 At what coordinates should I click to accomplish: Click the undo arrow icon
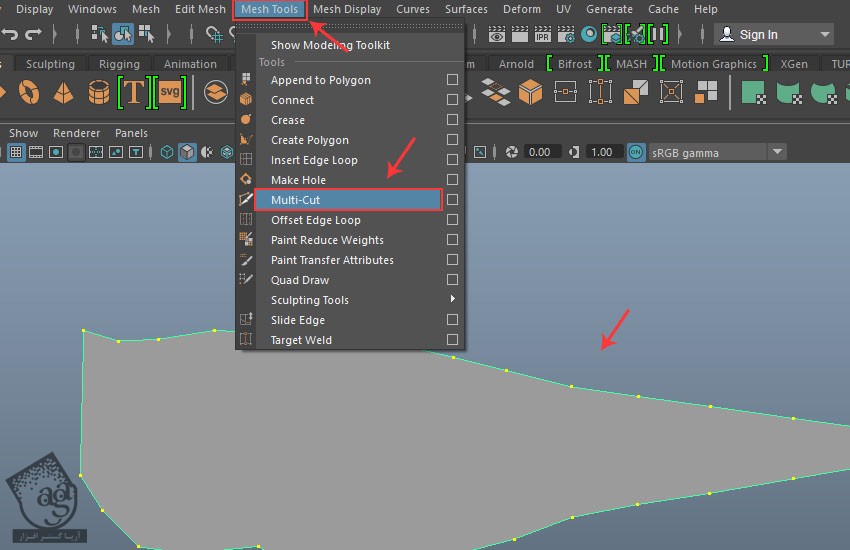click(x=10, y=34)
